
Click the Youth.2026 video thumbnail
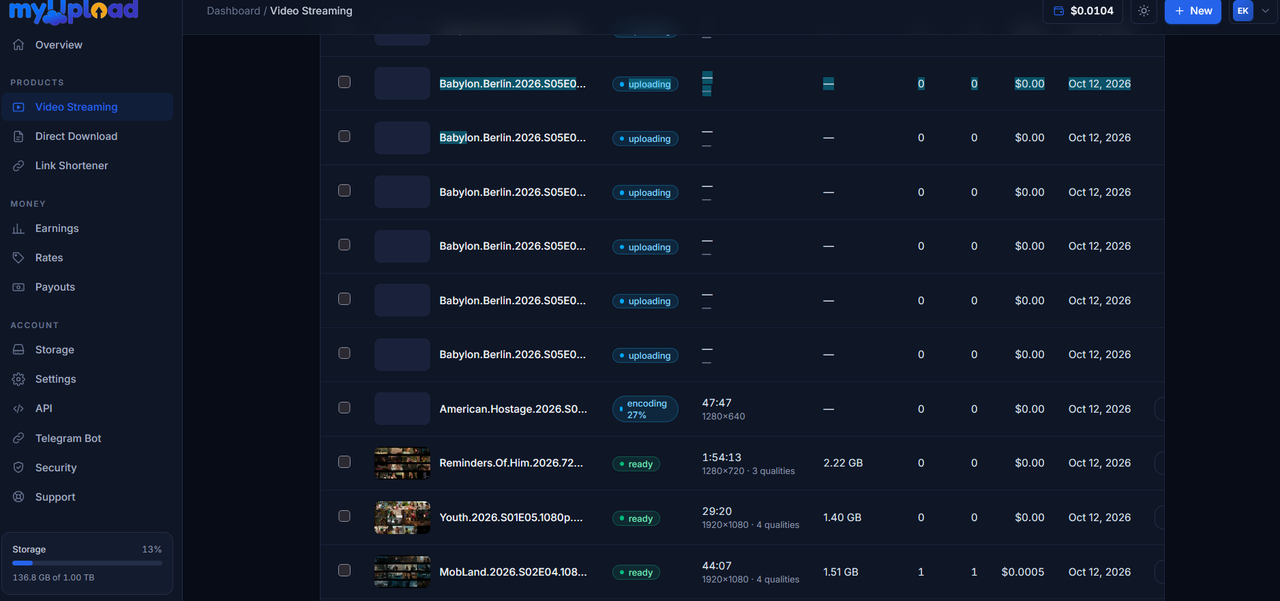(x=402, y=517)
